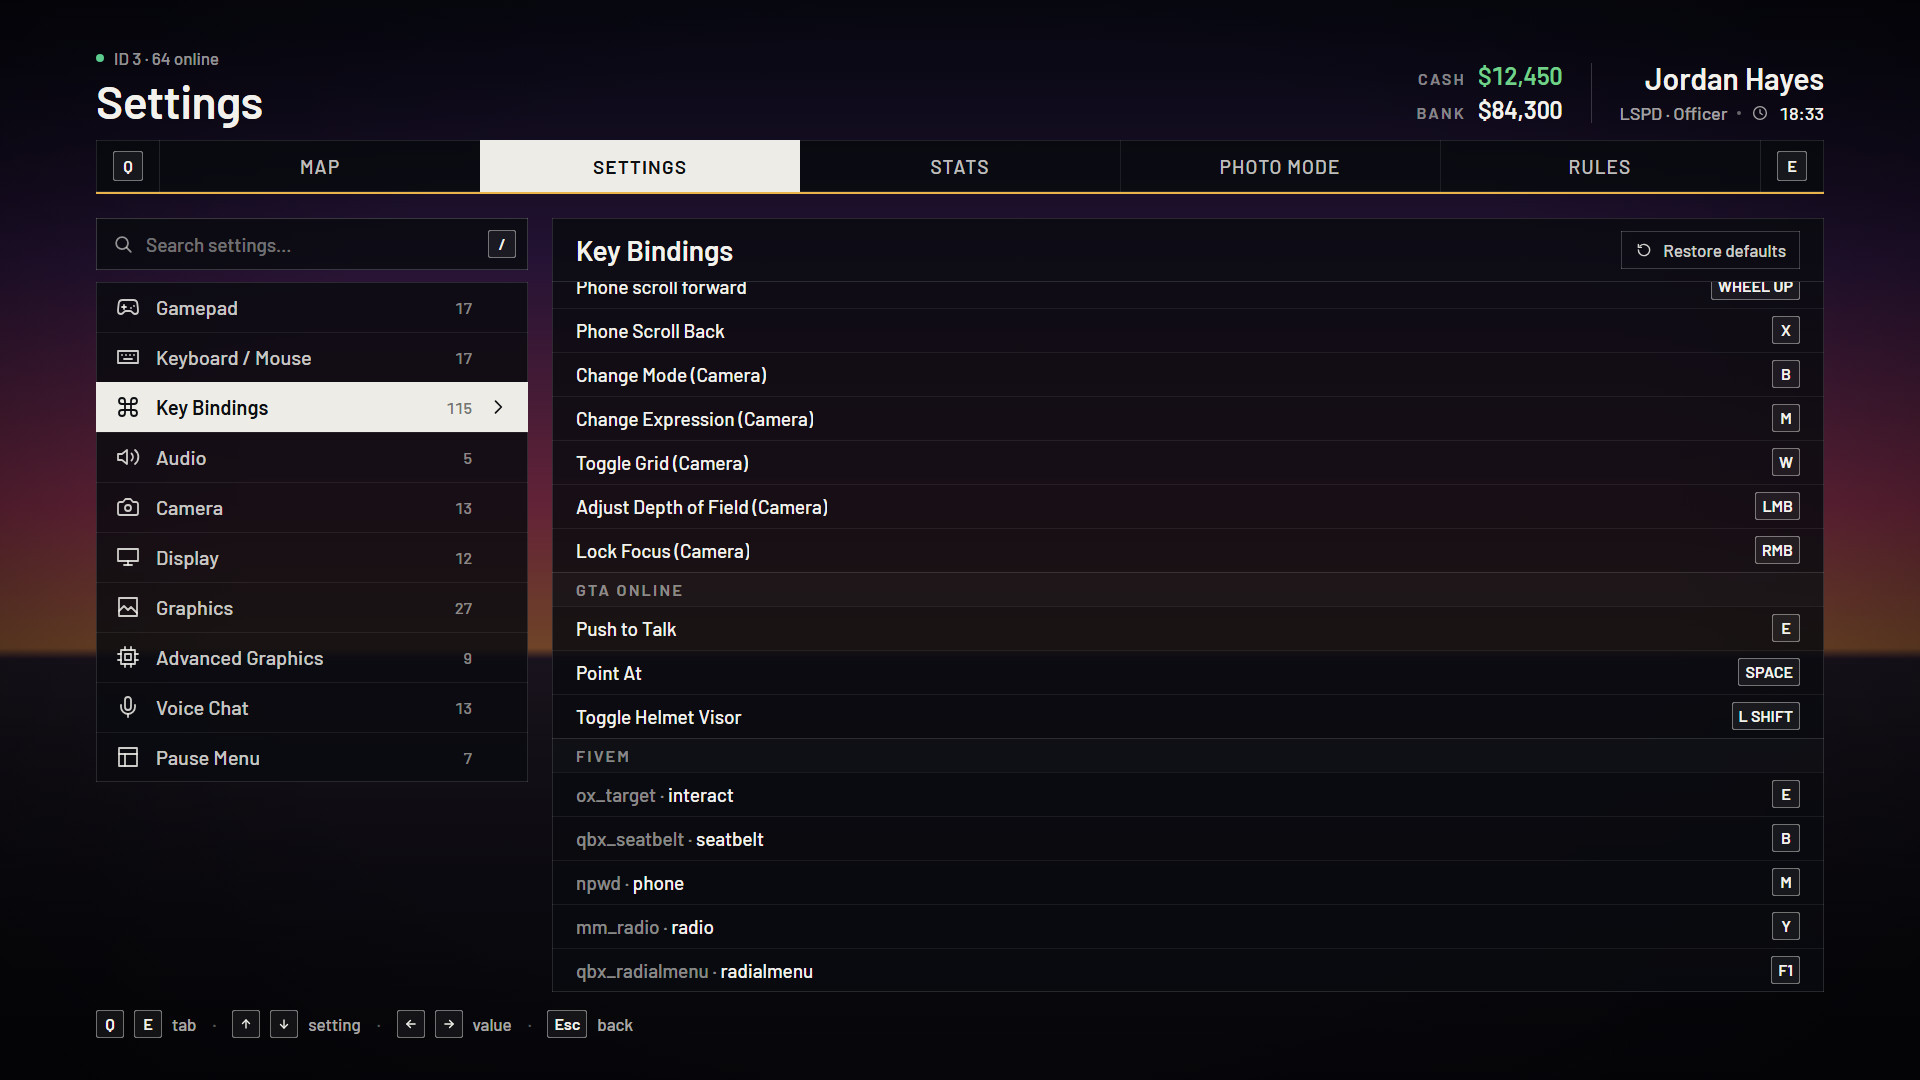Select Toggle Grid (Camera) row
Image resolution: width=1920 pixels, height=1080 pixels.
[x=1188, y=463]
